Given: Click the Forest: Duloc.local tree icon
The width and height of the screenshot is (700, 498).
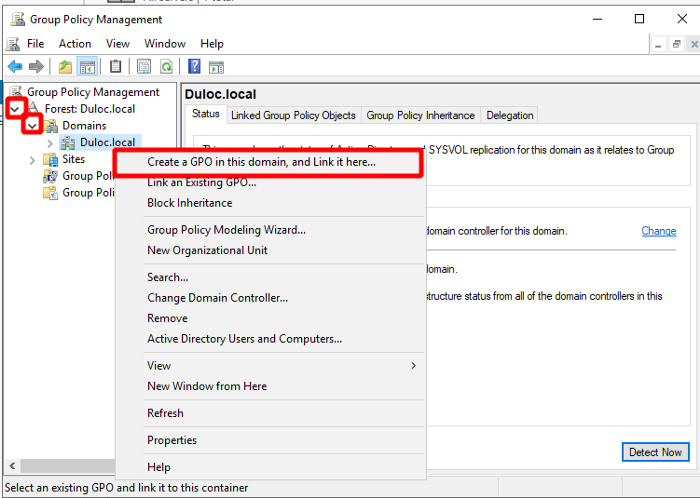Looking at the screenshot, I should [34, 108].
